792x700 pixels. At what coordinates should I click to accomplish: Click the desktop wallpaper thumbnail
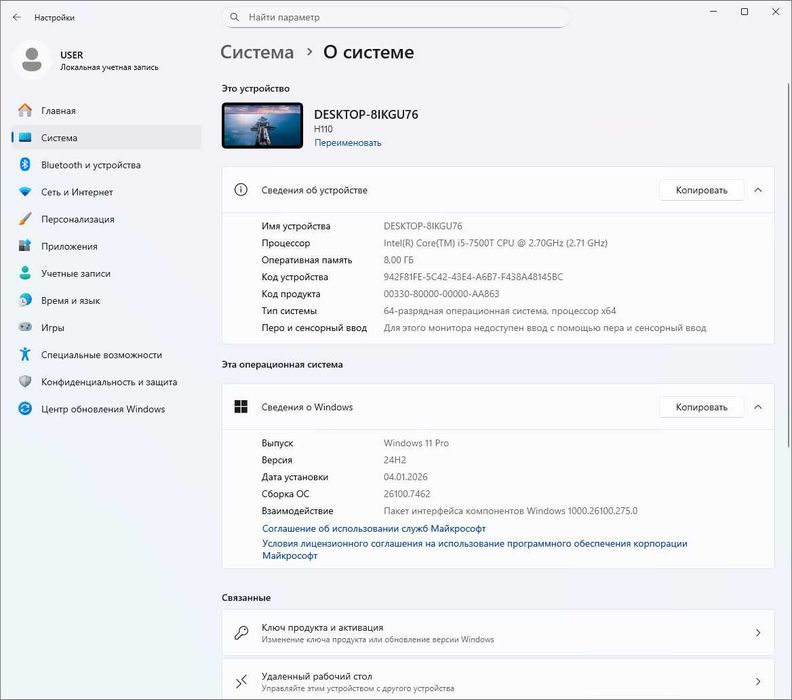pyautogui.click(x=262, y=125)
